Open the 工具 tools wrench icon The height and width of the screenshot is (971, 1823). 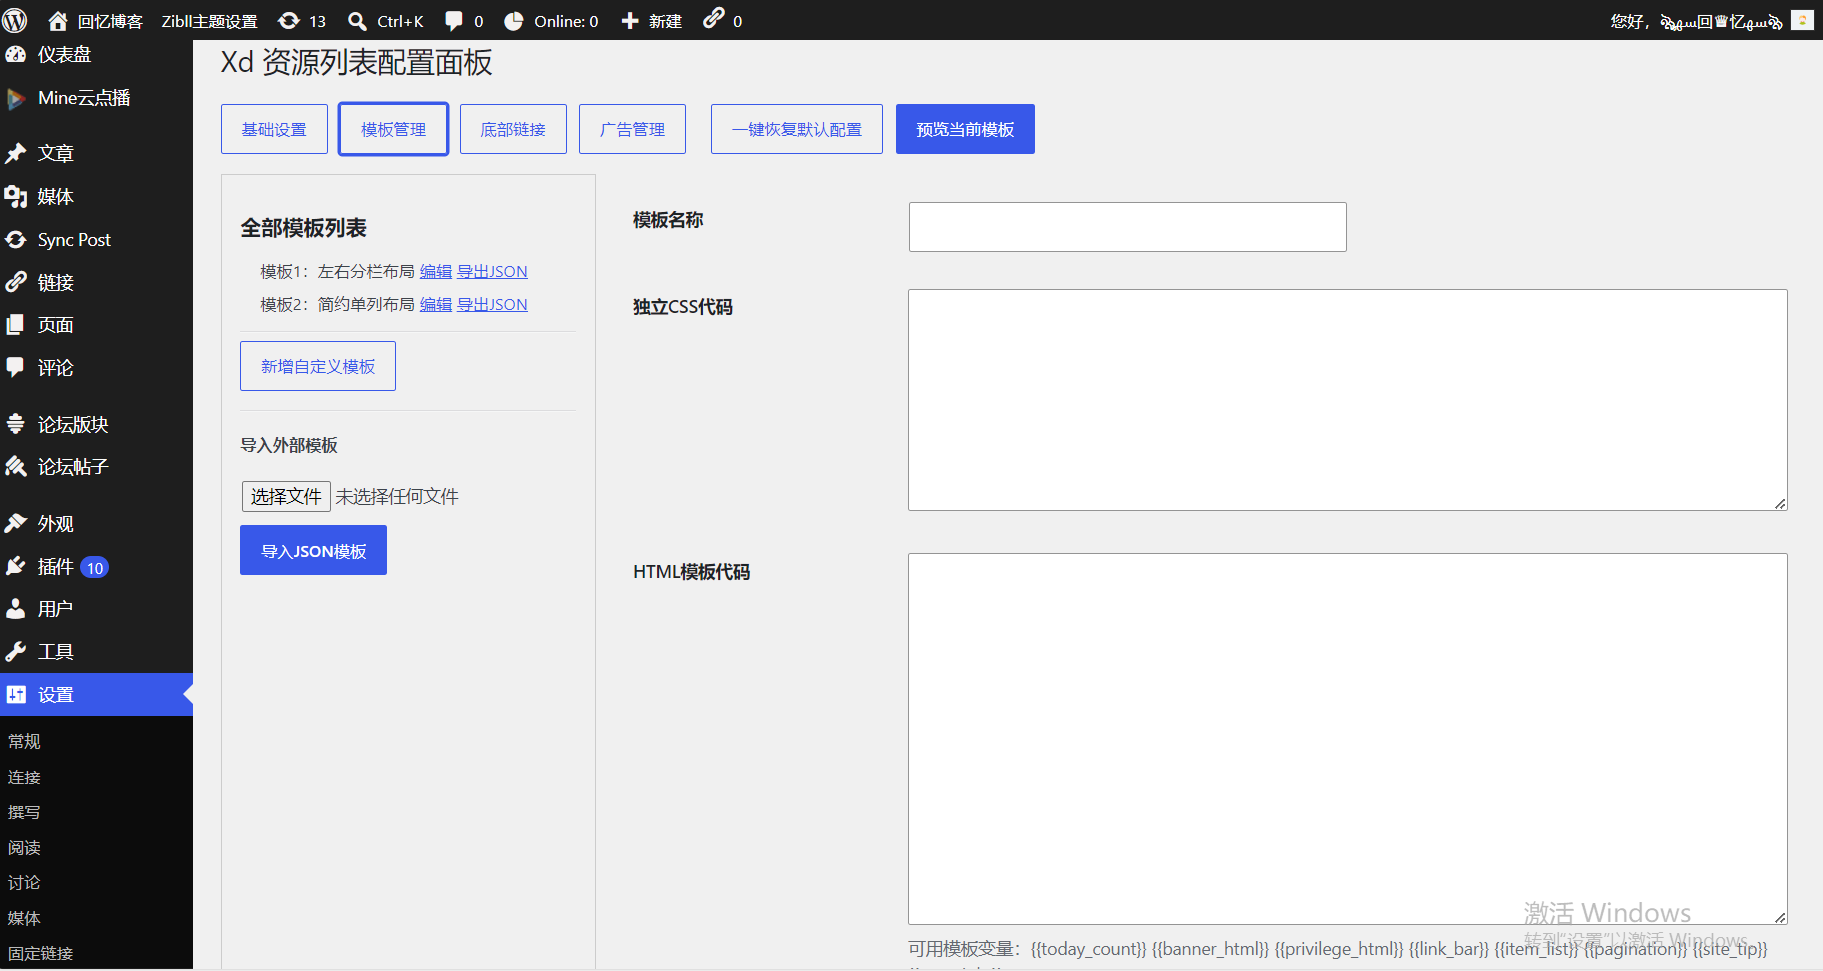[x=15, y=652]
